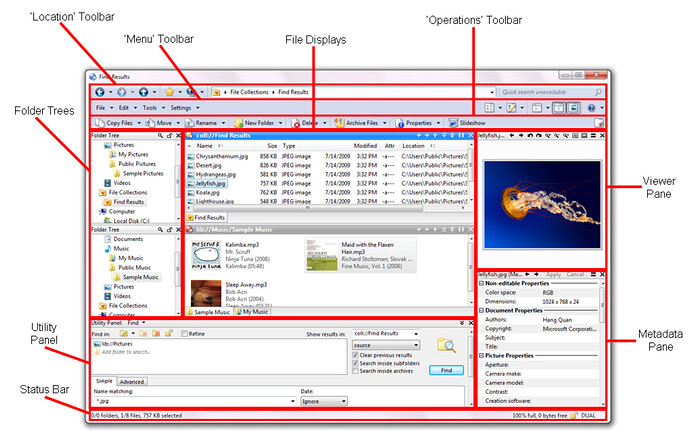Open the Date Ignore dropdown

point(324,401)
